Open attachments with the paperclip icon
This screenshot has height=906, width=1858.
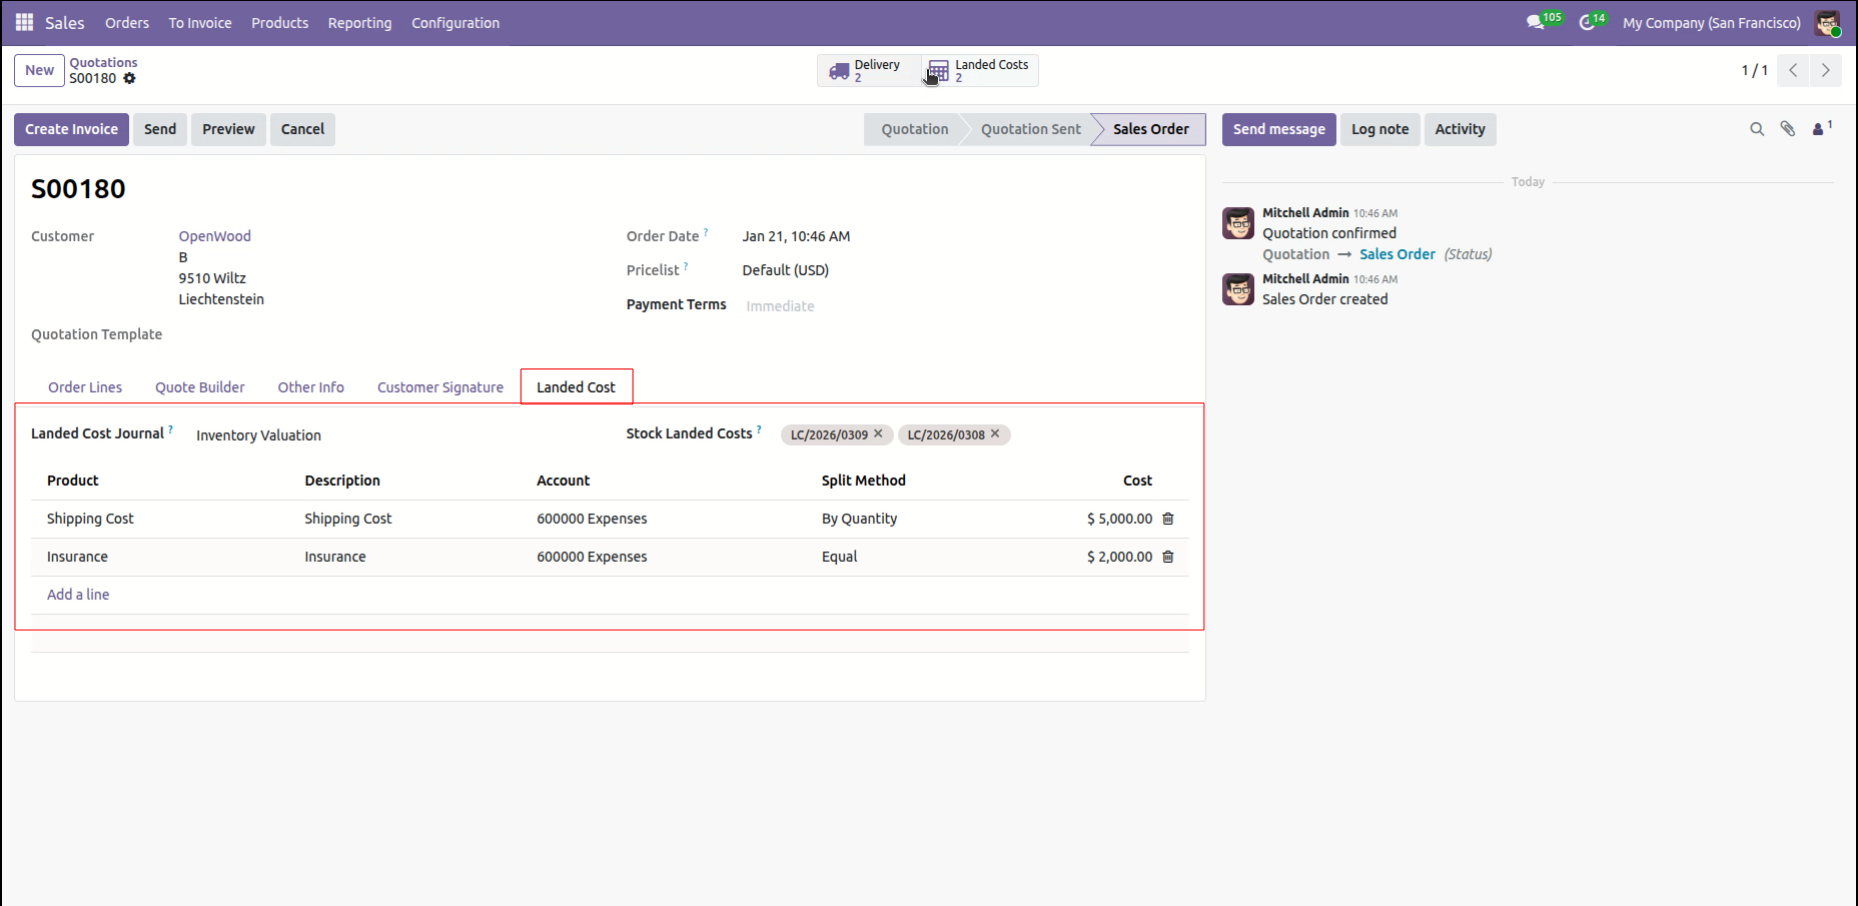(x=1787, y=129)
